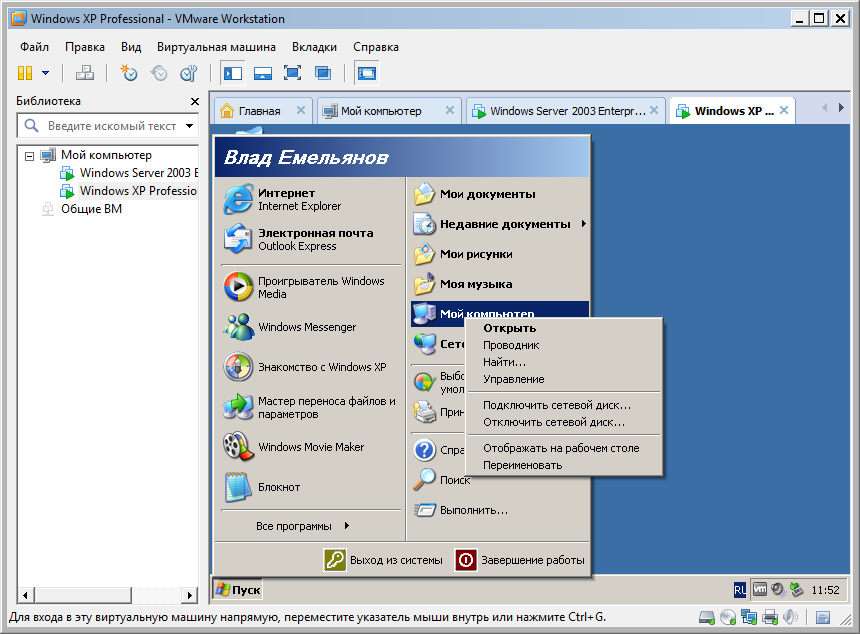Image resolution: width=860 pixels, height=634 pixels.
Task: Click Поиск in Start menu
Action: click(x=442, y=480)
